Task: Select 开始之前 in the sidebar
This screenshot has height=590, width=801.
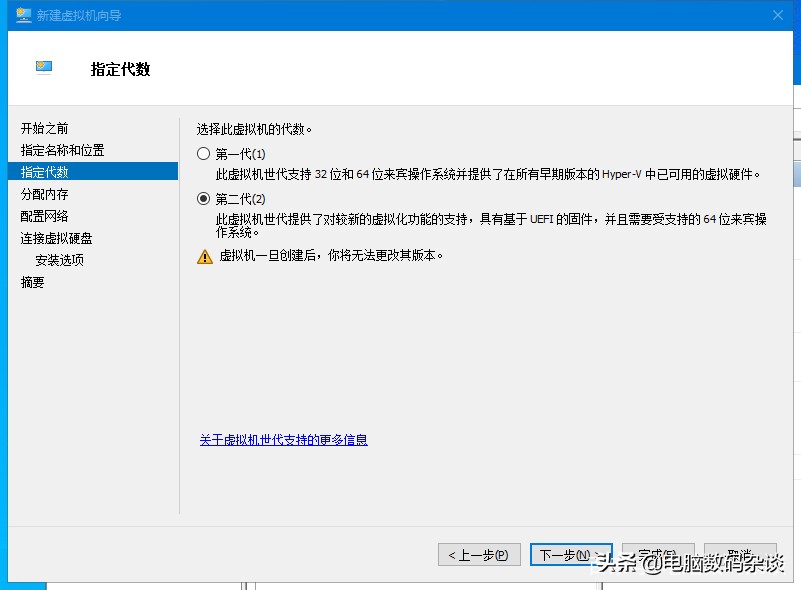Action: 47,127
